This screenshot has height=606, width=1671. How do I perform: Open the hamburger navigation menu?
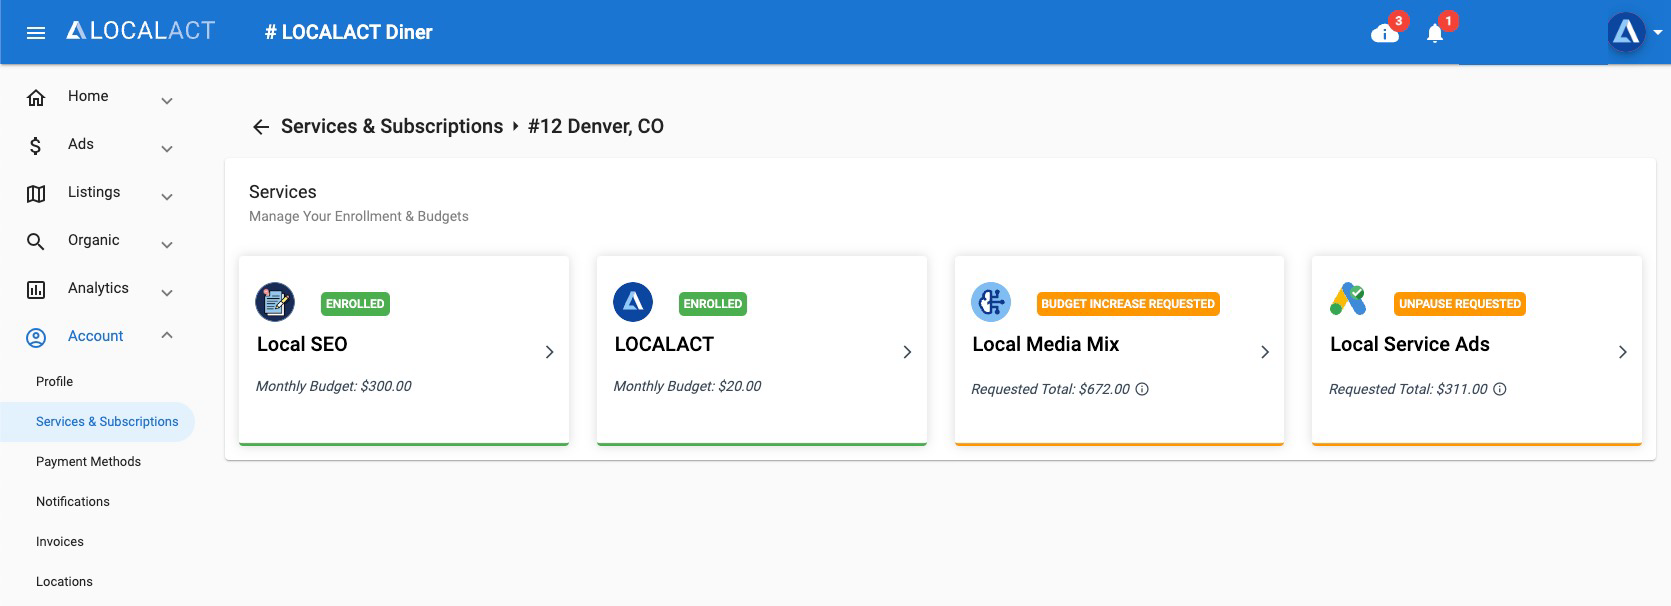[x=36, y=33]
